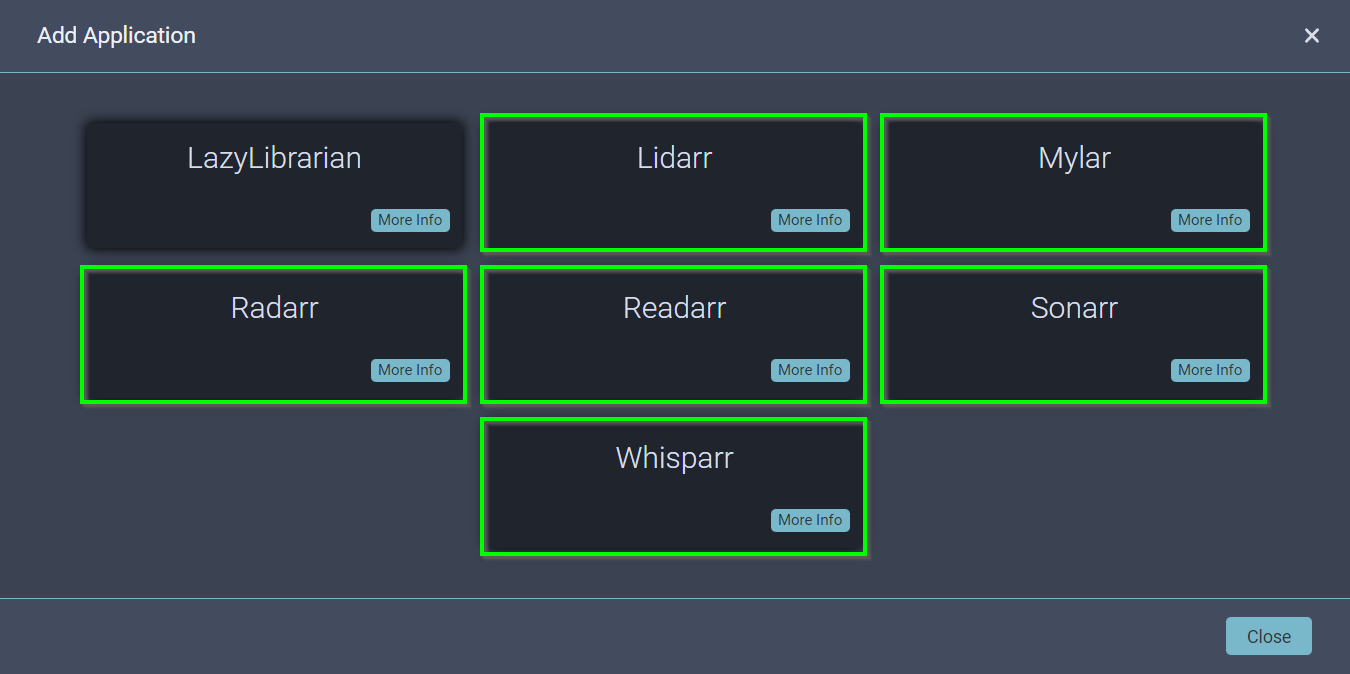This screenshot has width=1350, height=674.
Task: Open More Info for LazyLibrarian
Action: pos(410,220)
